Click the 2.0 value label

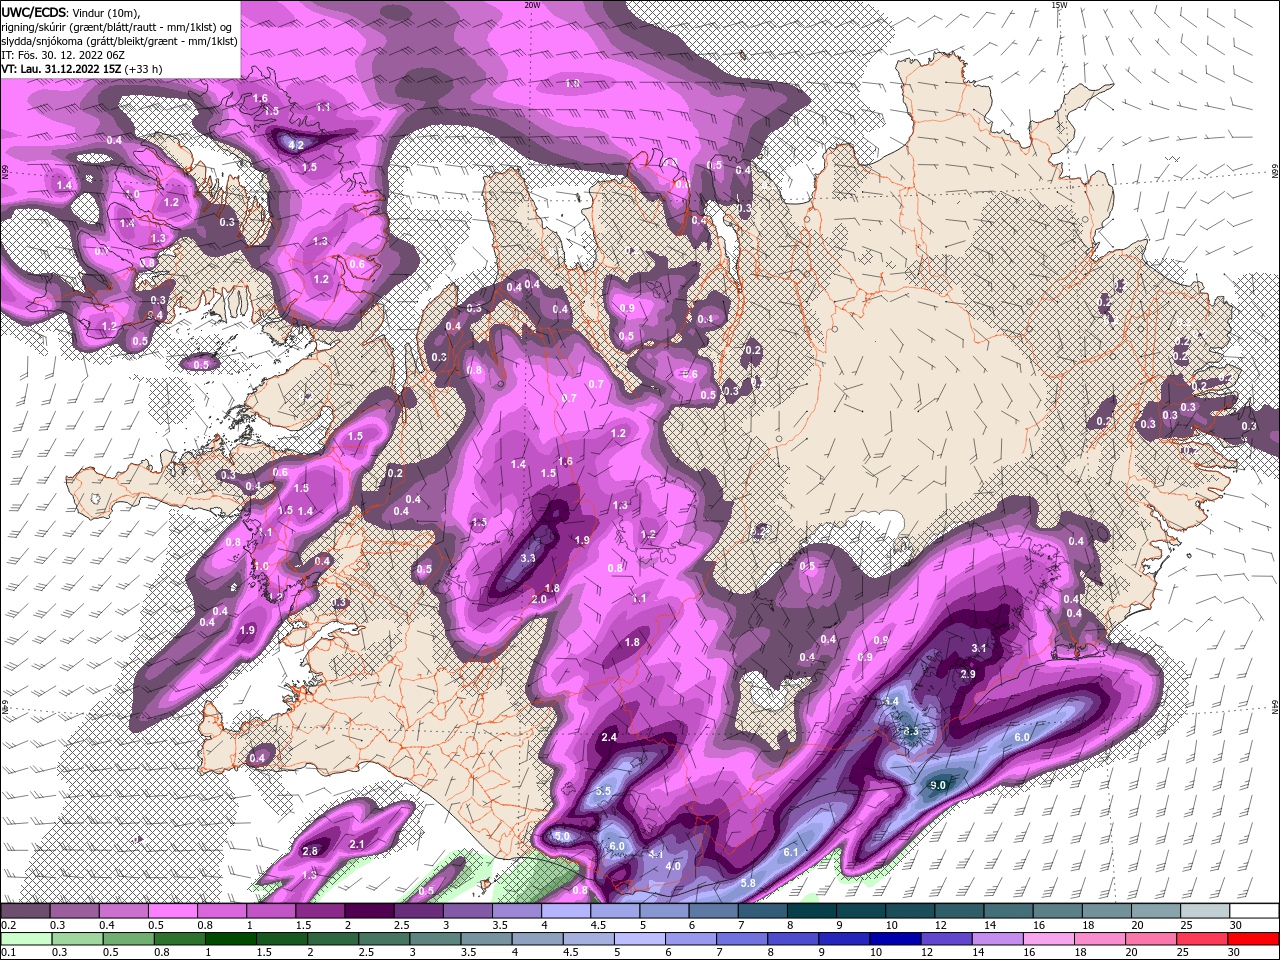(538, 598)
